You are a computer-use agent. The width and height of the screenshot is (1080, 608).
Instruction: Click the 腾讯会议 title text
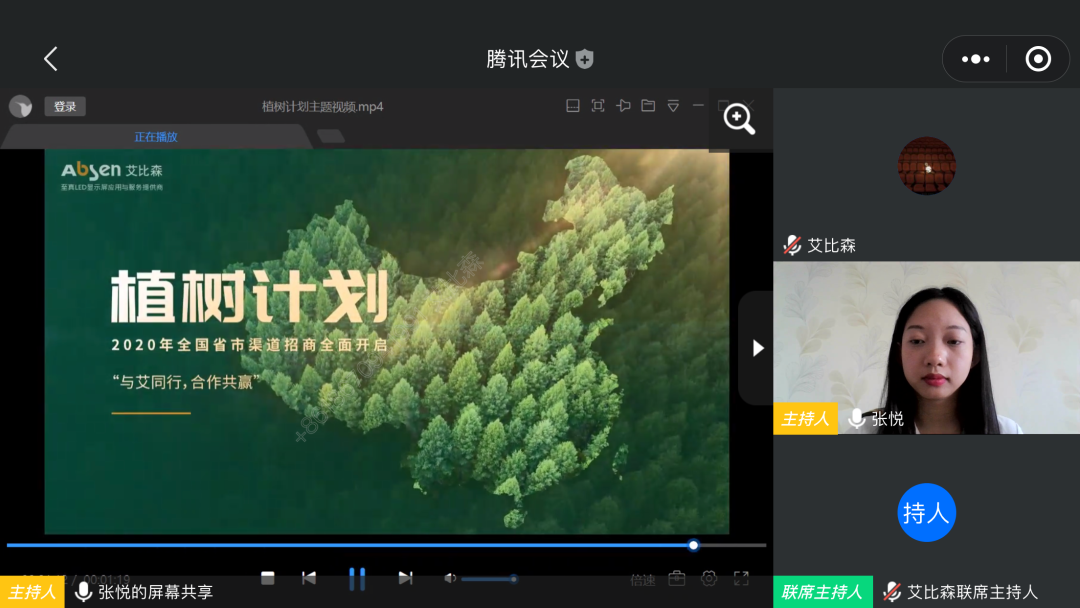tap(528, 59)
